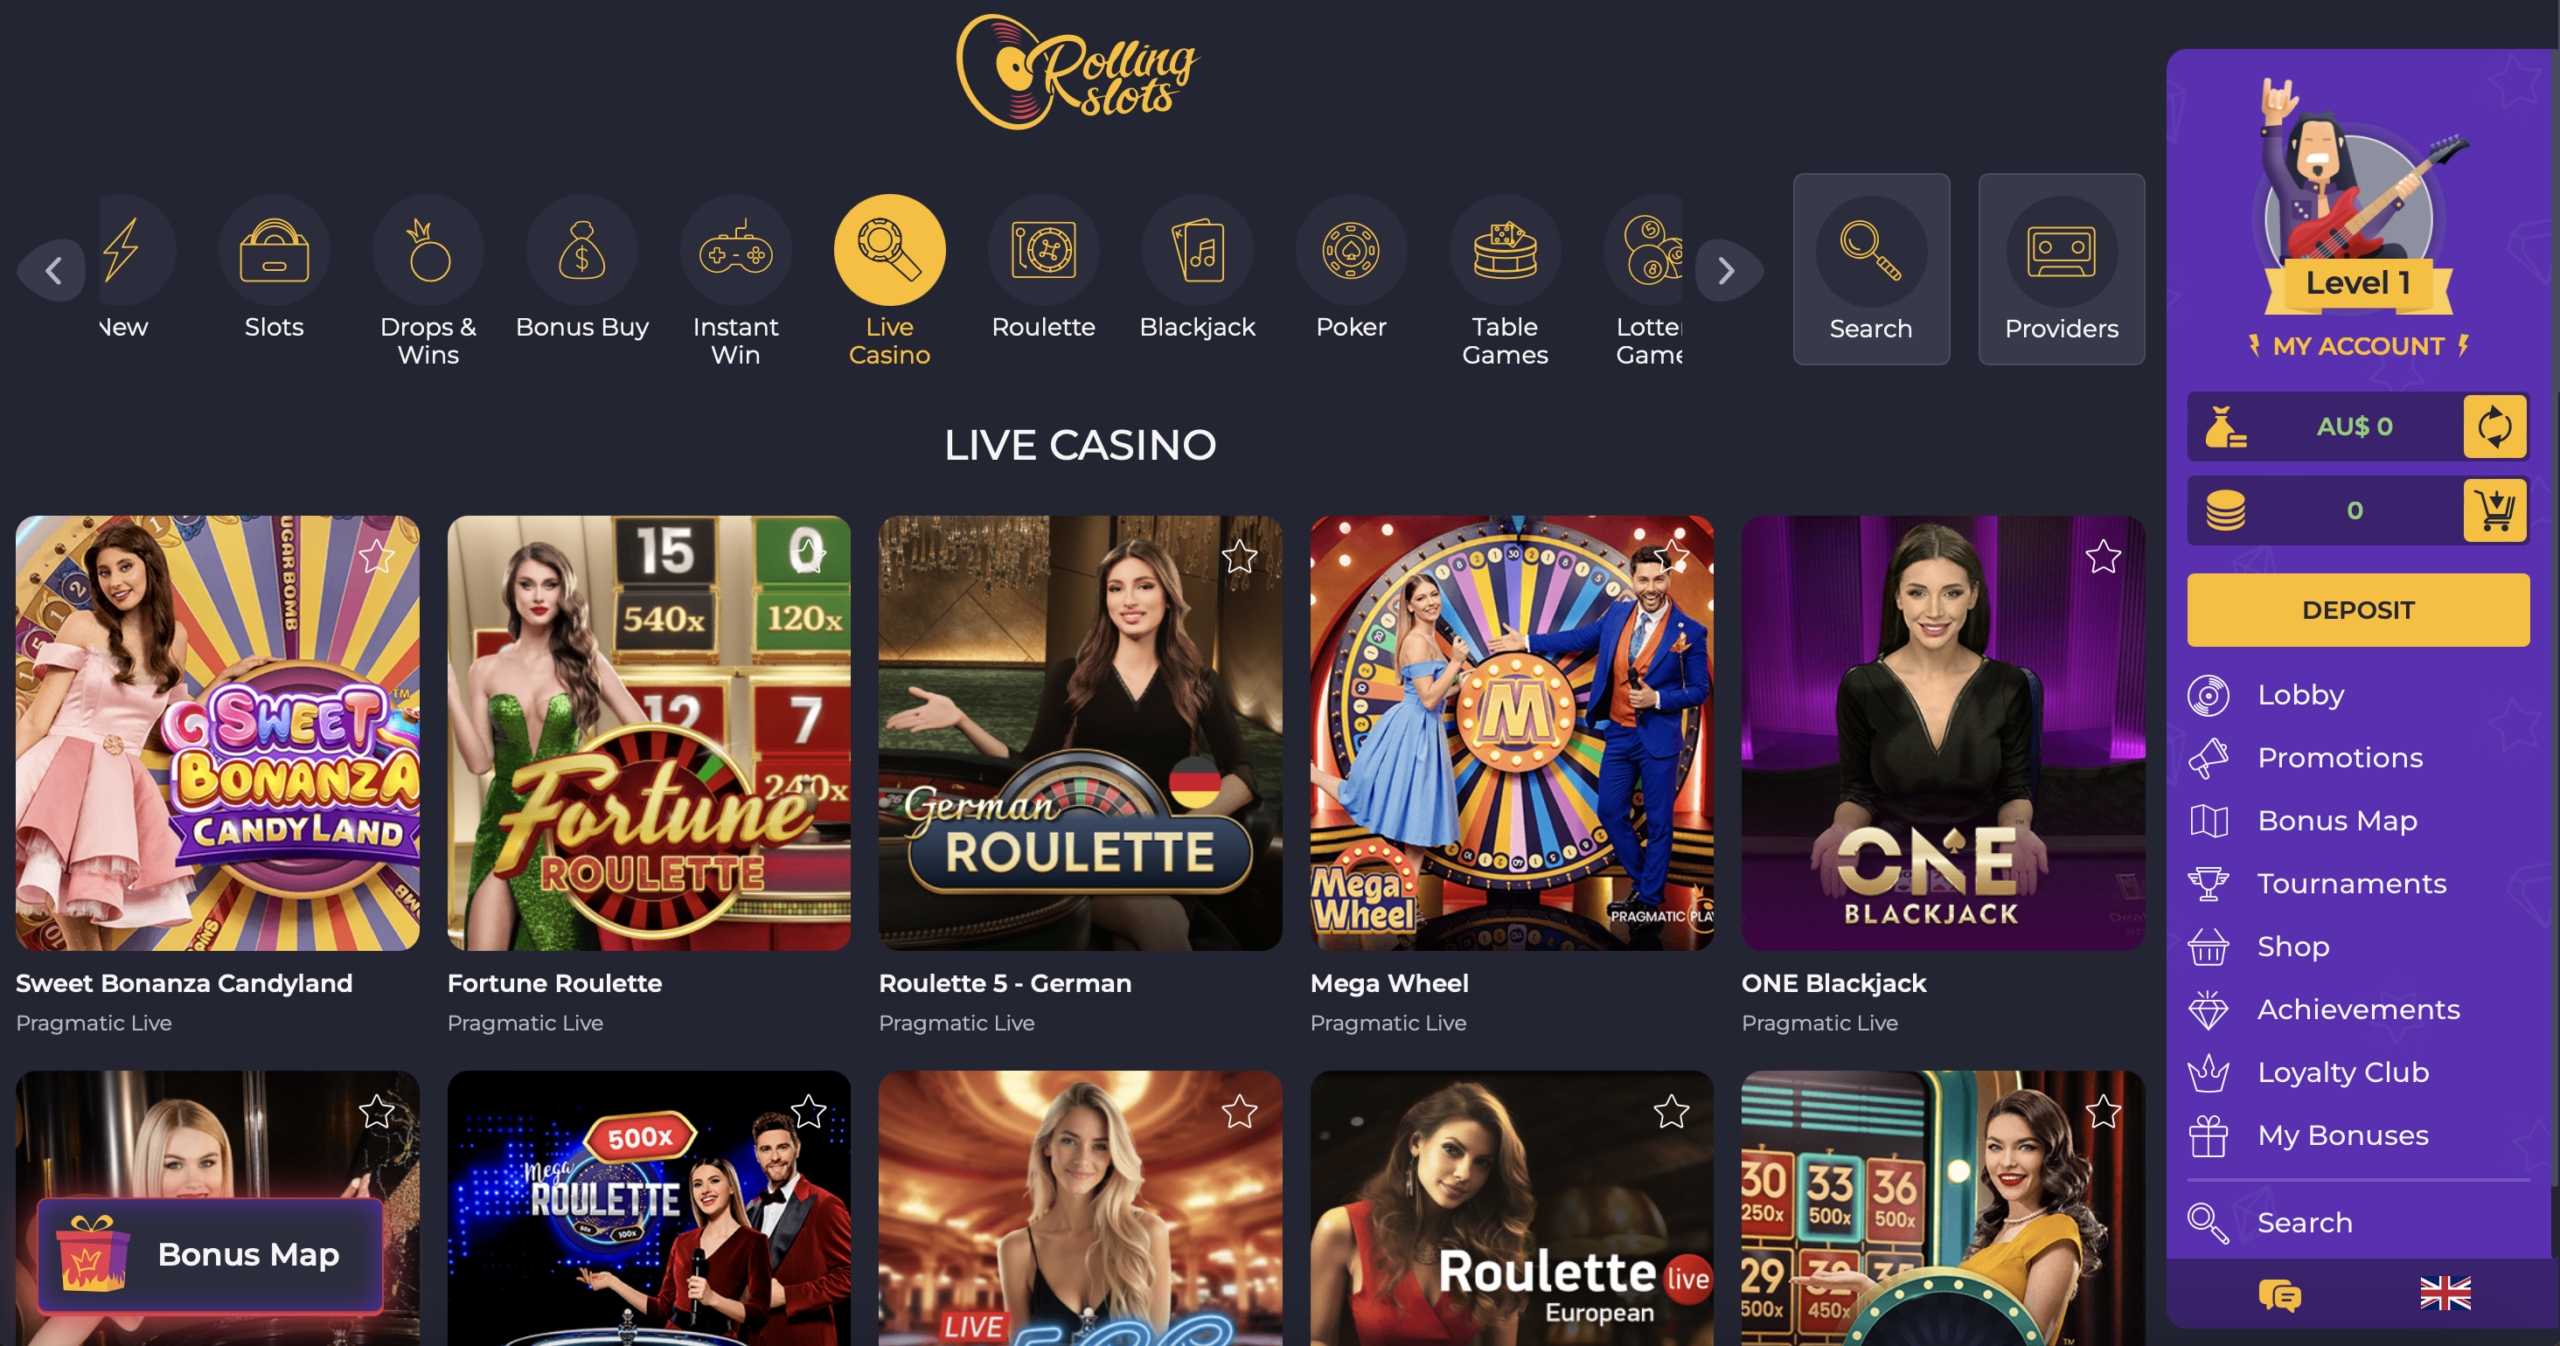This screenshot has height=1346, width=2560.
Task: Go to the Promotions menu item
Action: click(x=2340, y=758)
